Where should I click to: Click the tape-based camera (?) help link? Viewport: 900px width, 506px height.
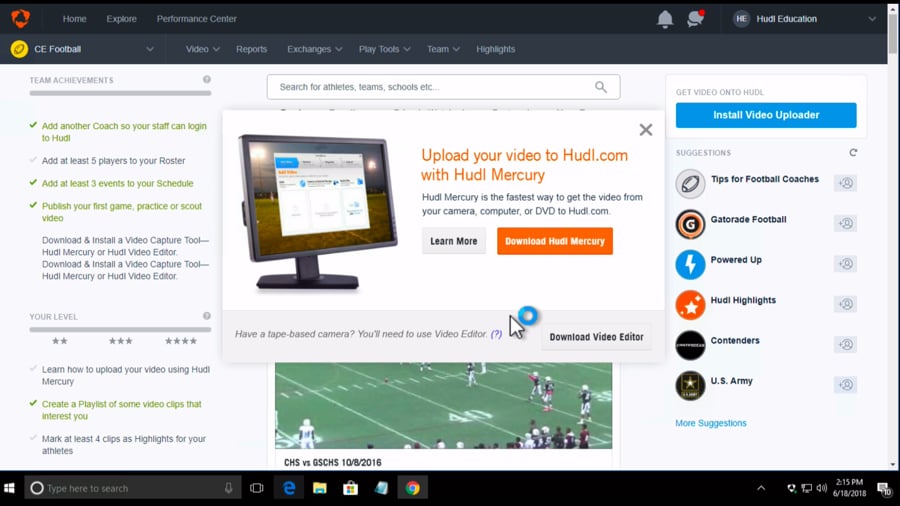coord(496,334)
